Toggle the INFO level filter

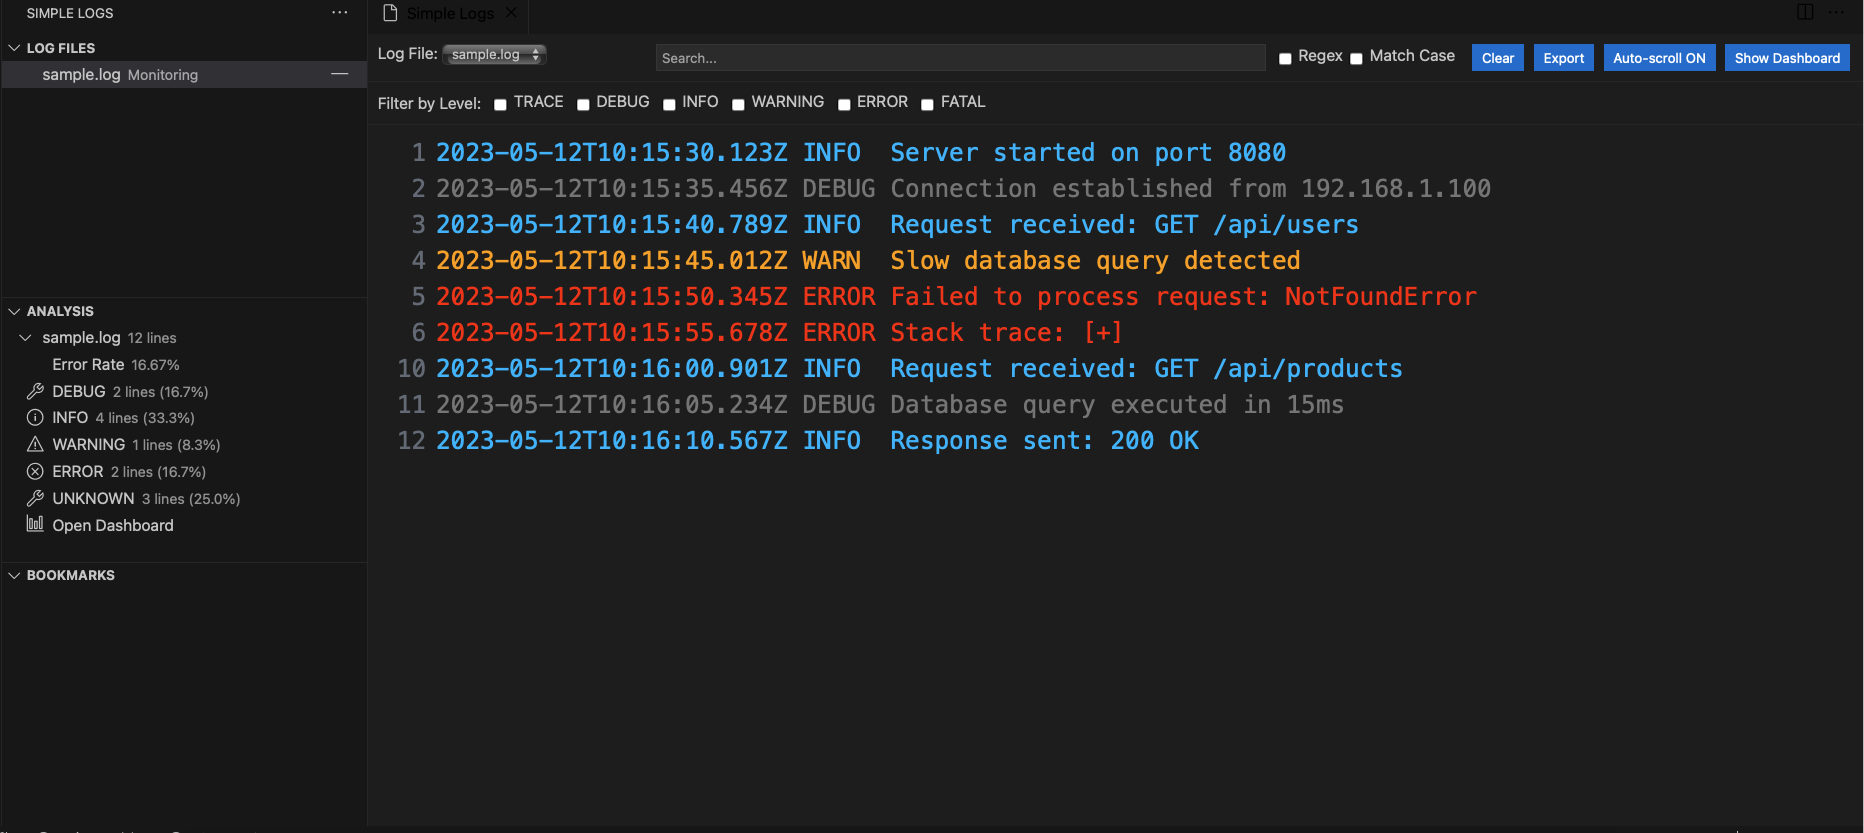[x=669, y=104]
